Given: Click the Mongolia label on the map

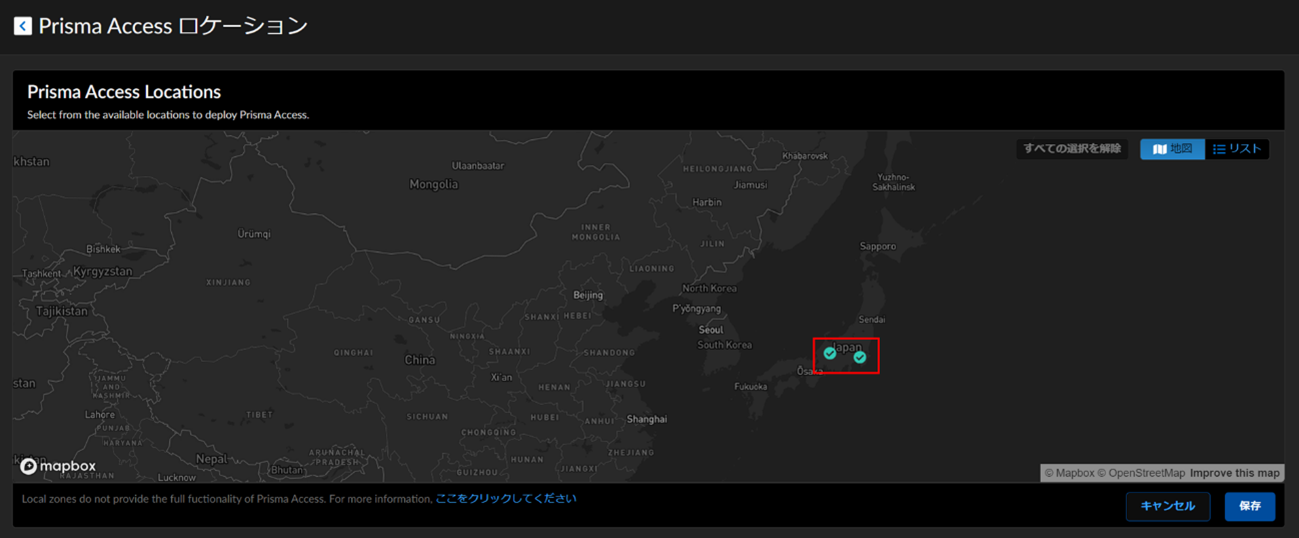Looking at the screenshot, I should (434, 184).
